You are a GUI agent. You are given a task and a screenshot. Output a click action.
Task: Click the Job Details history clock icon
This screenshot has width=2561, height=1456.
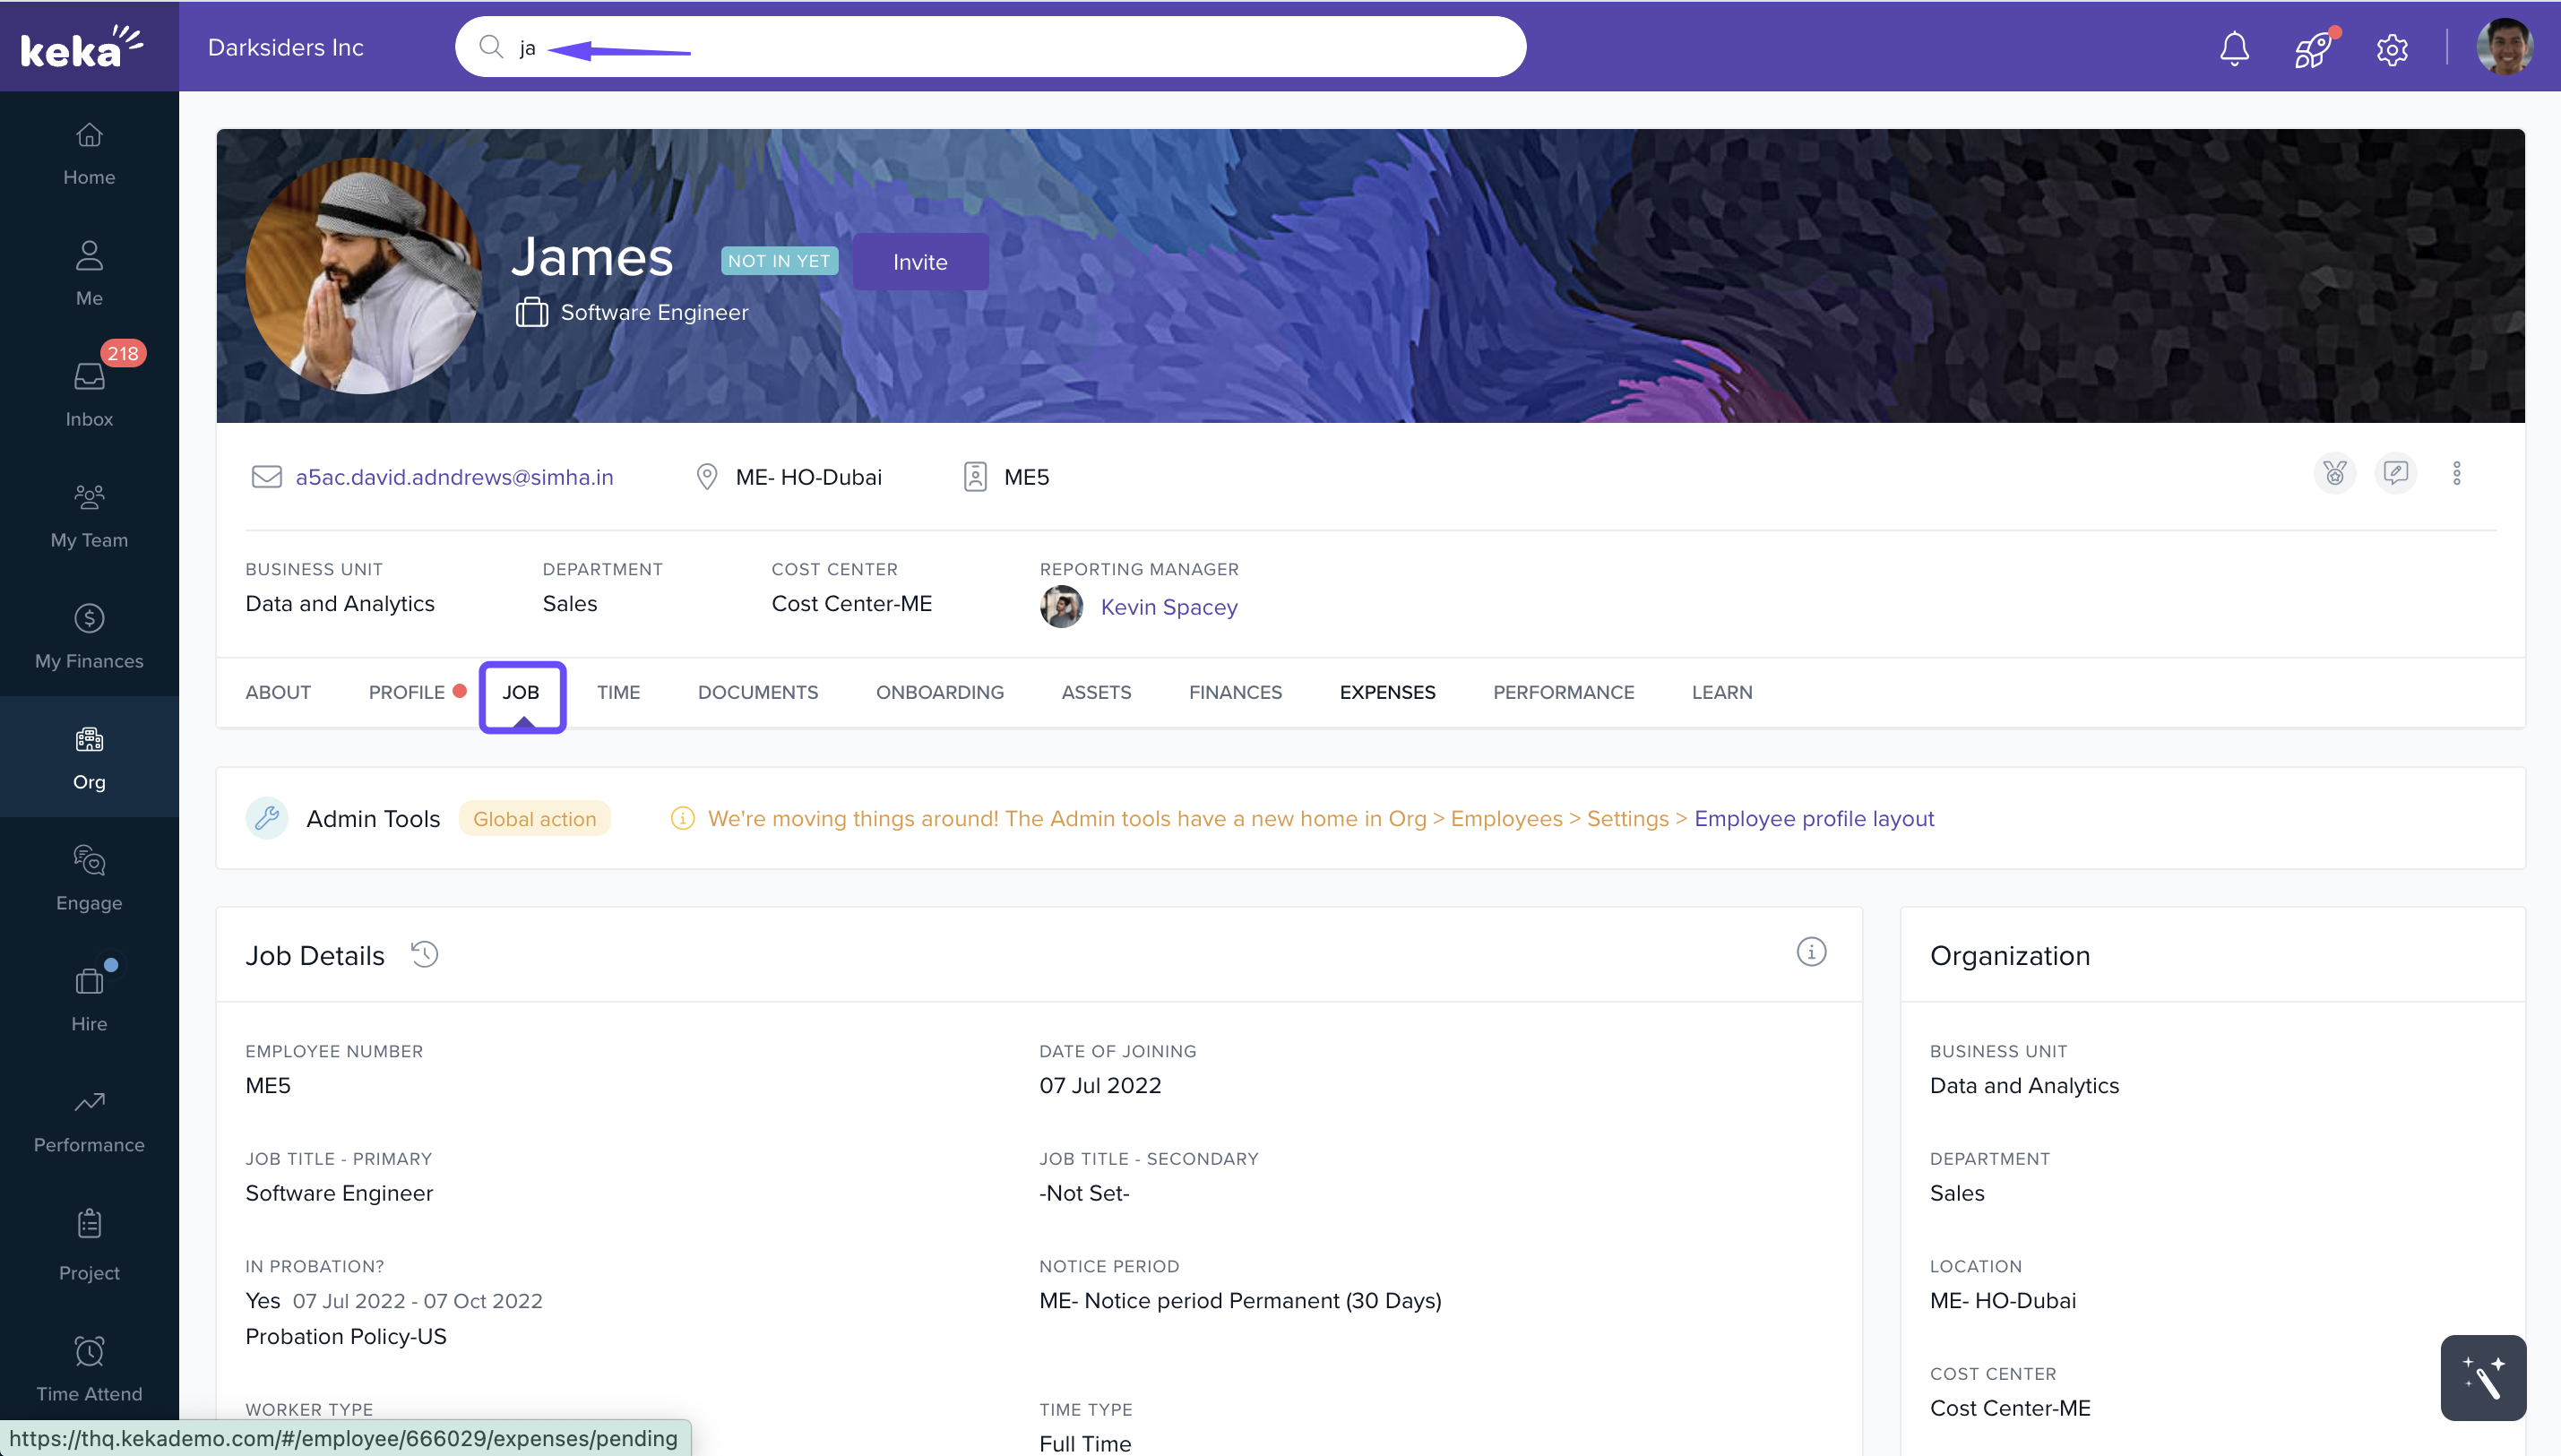[424, 954]
